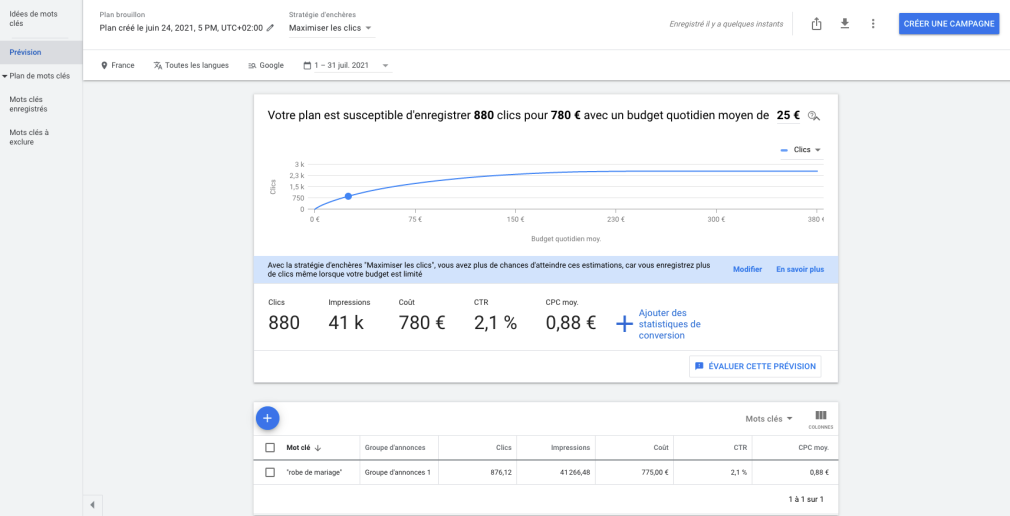Click plus icon to add conversion statistics

pyautogui.click(x=624, y=324)
